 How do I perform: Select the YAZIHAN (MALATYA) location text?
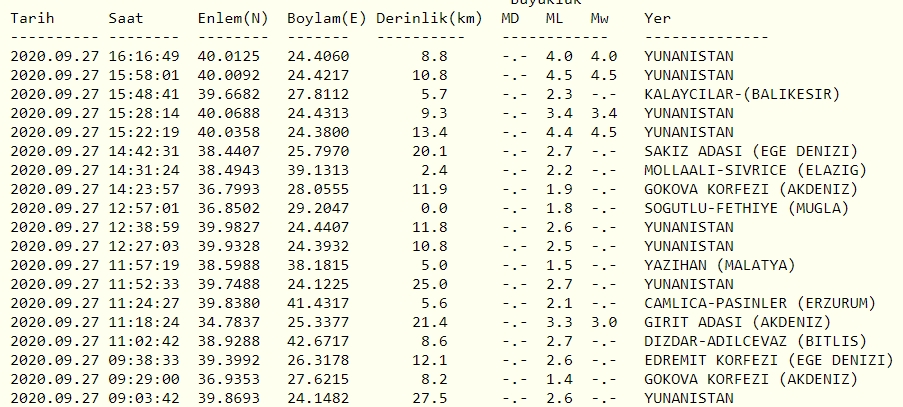(719, 266)
